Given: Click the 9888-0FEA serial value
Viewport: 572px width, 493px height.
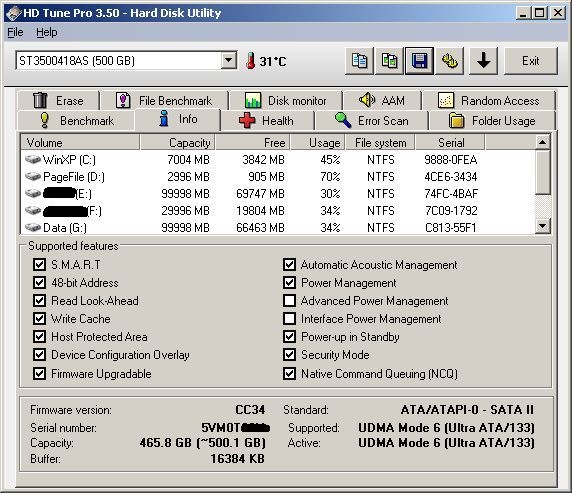Looking at the screenshot, I should pos(451,159).
